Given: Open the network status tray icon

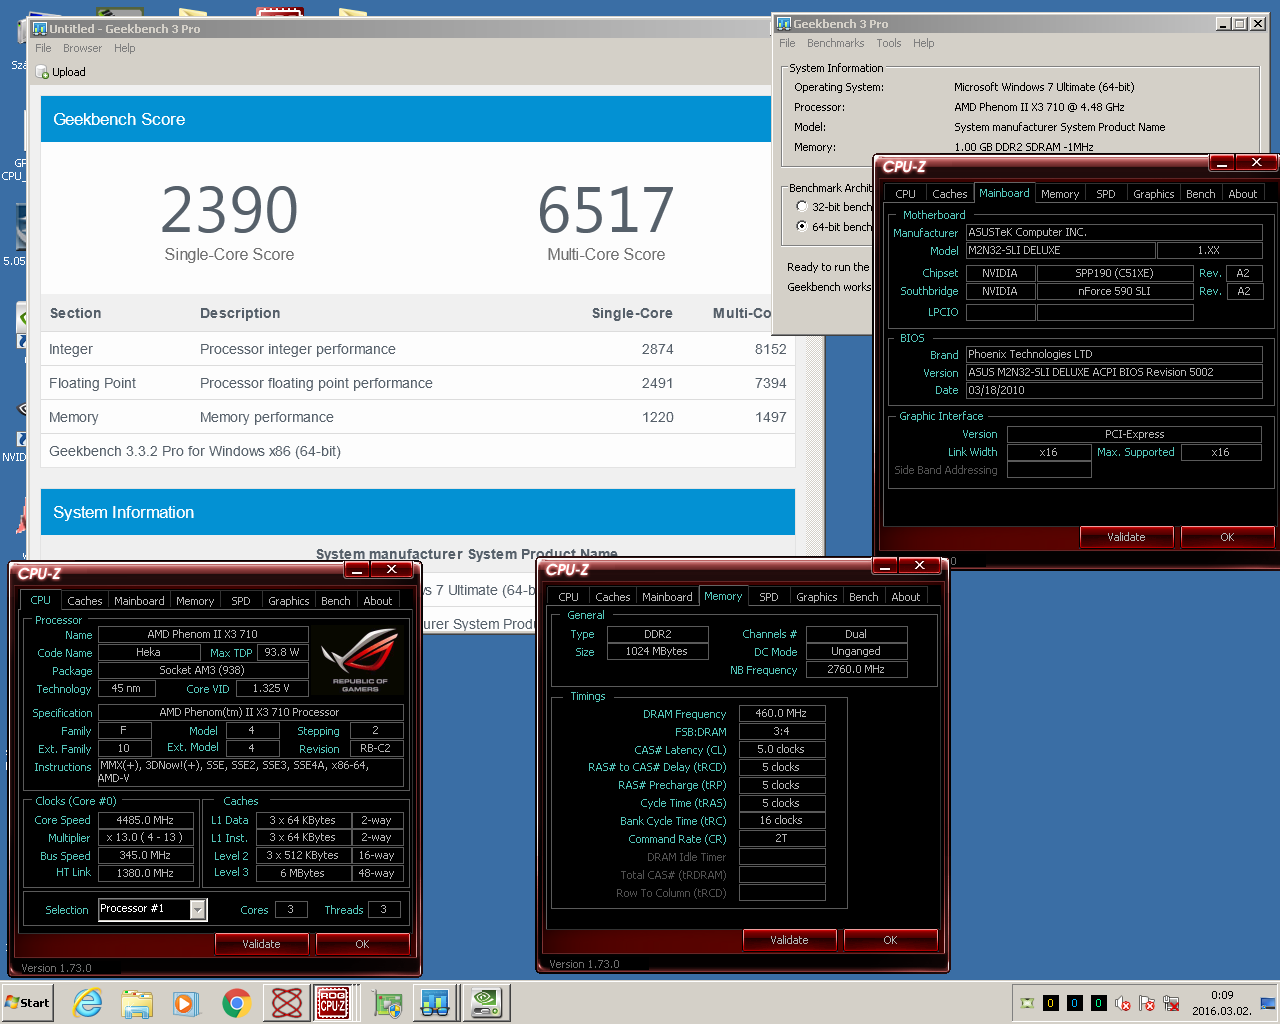Looking at the screenshot, I should [1171, 1003].
